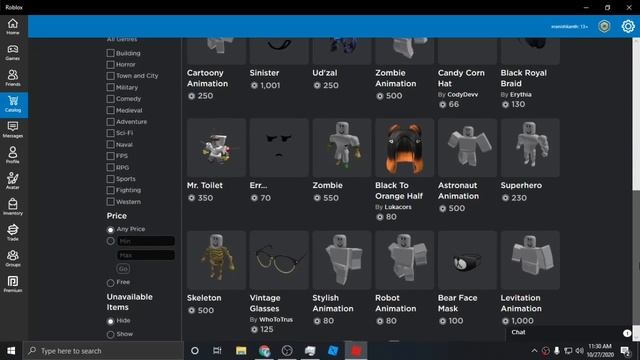This screenshot has width=640, height=360.
Task: Open the Home sidebar icon
Action: coord(13,27)
